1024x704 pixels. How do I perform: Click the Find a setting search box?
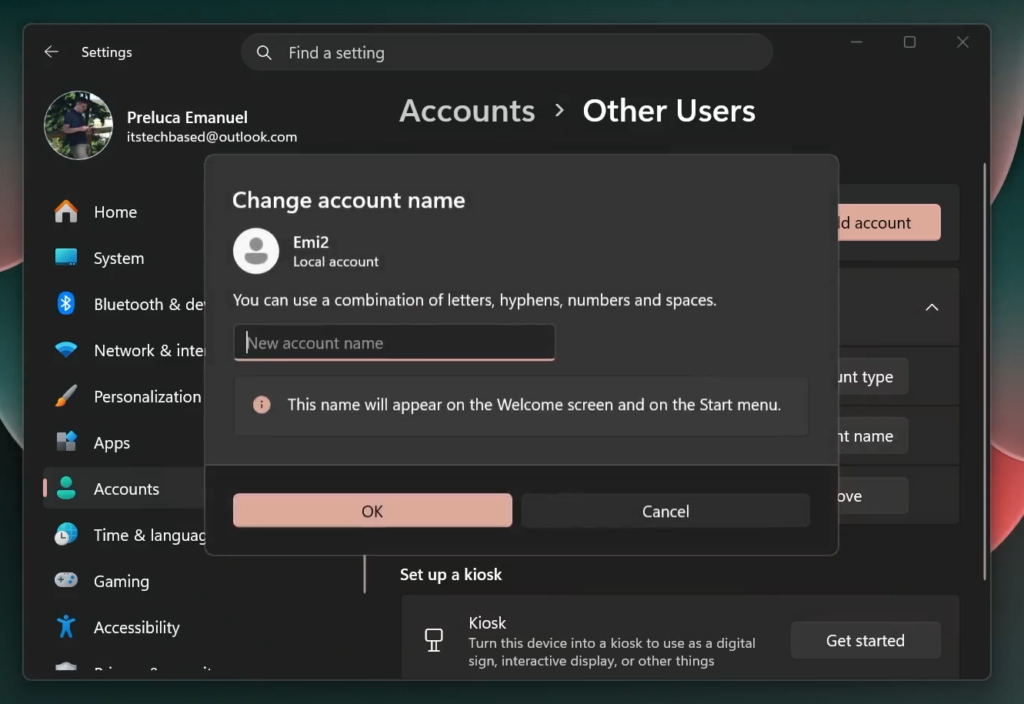[x=520, y=53]
